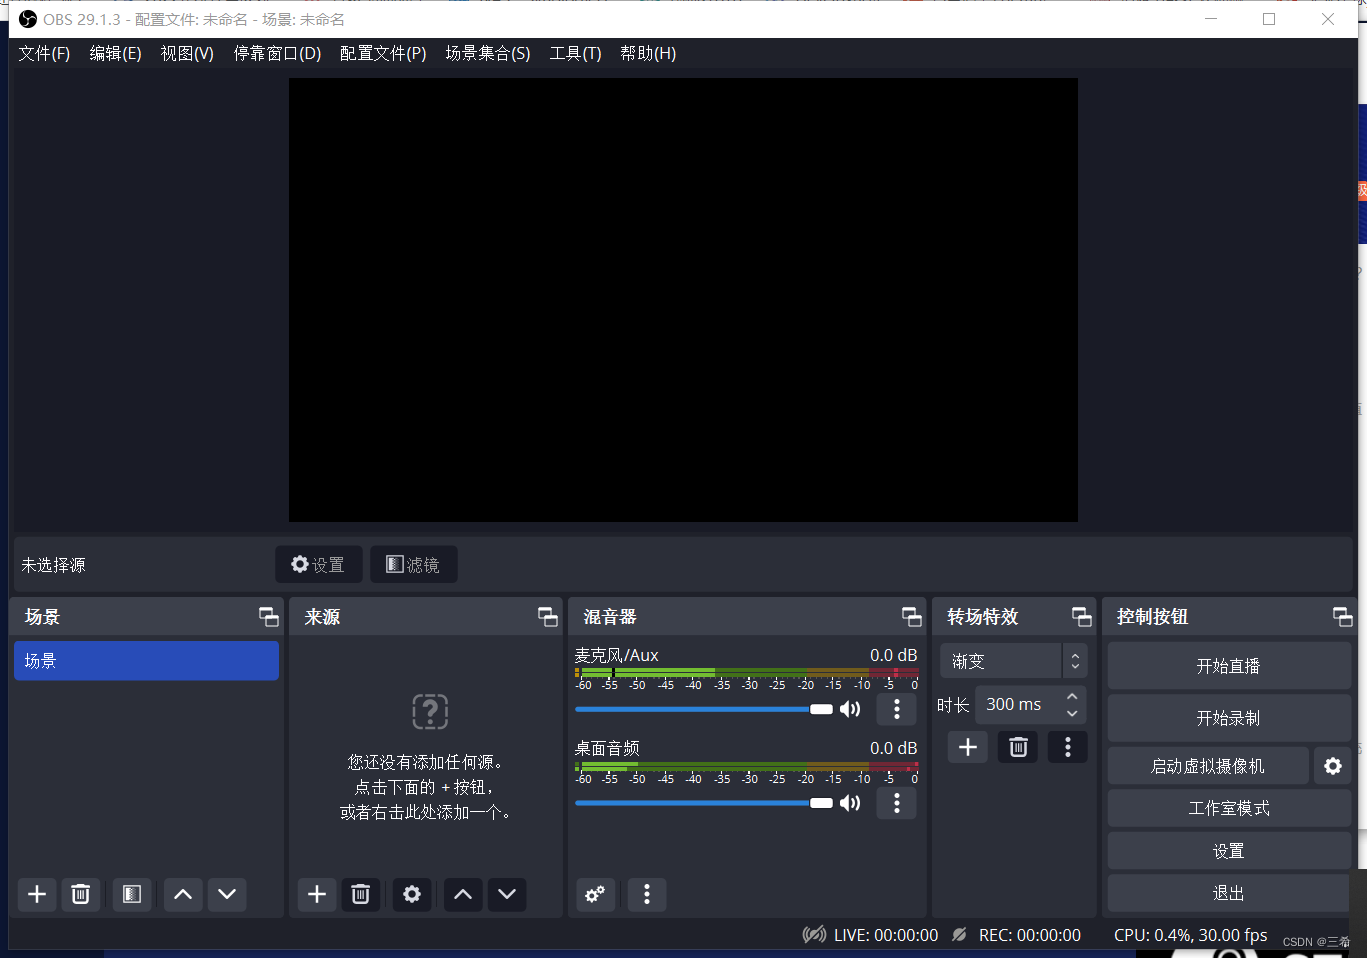Image resolution: width=1367 pixels, height=958 pixels.
Task: Click the black preview canvas
Action: (683, 300)
